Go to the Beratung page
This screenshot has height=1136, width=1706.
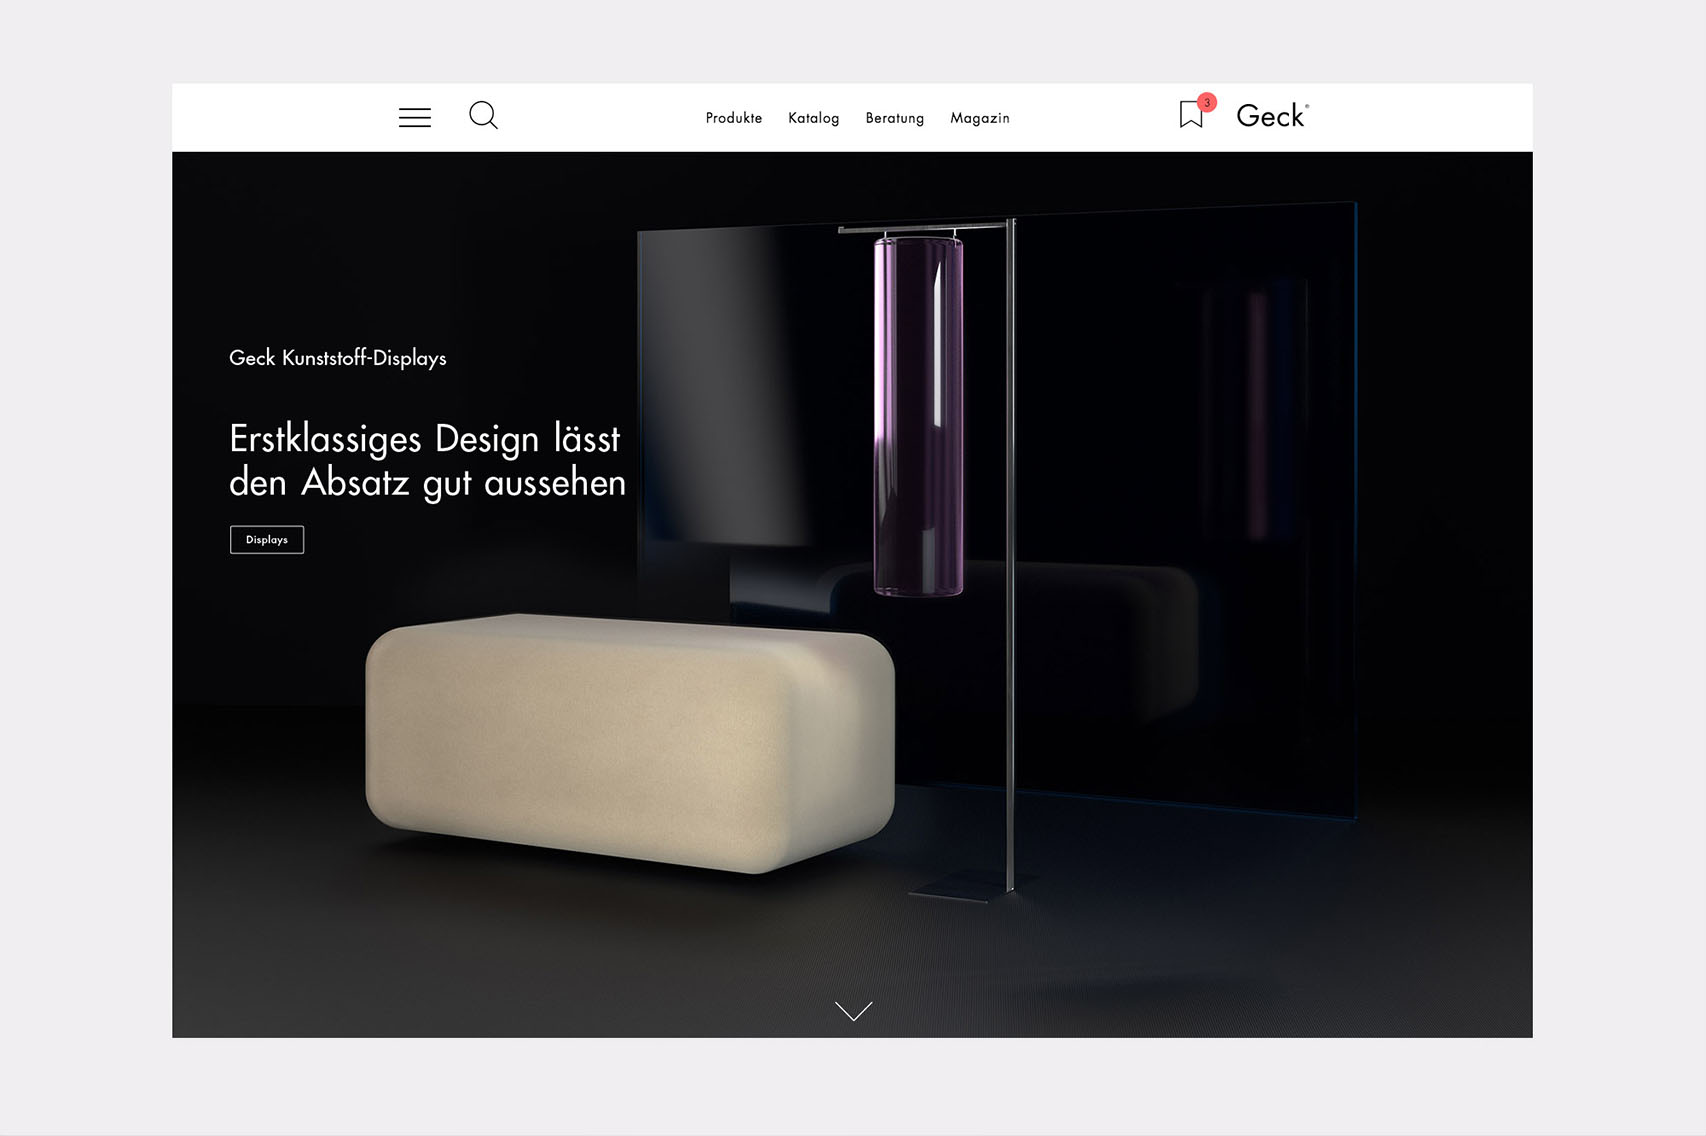895,118
